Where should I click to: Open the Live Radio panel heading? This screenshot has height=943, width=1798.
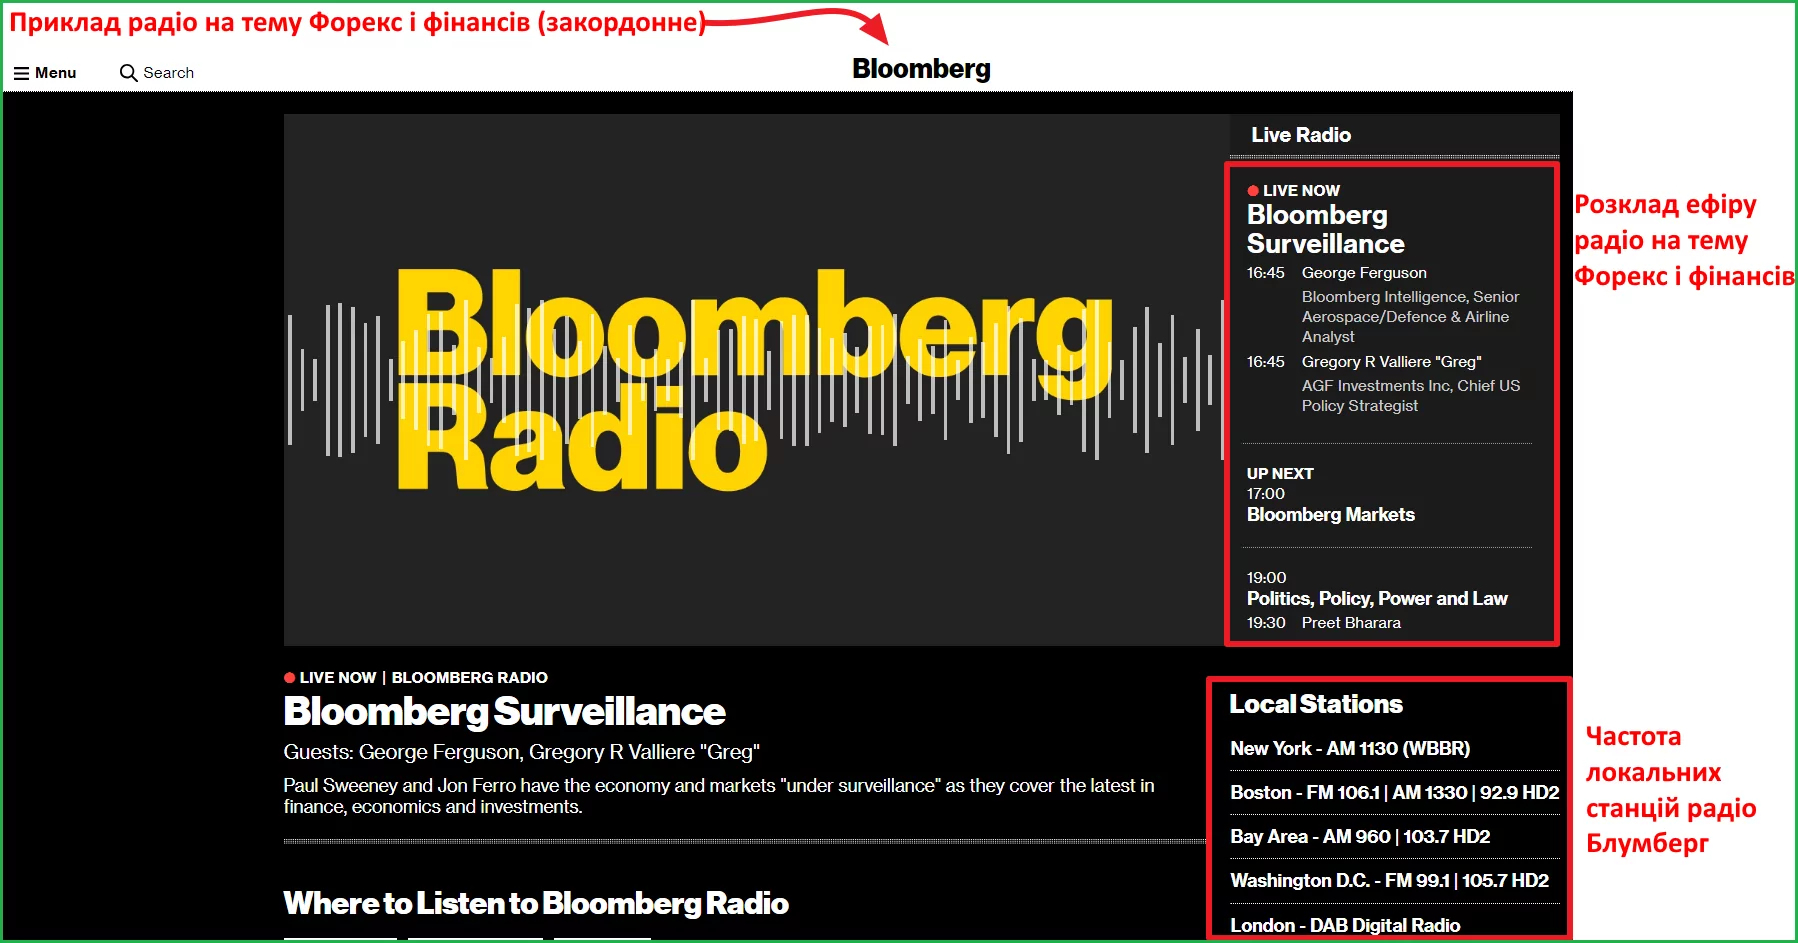(x=1300, y=135)
